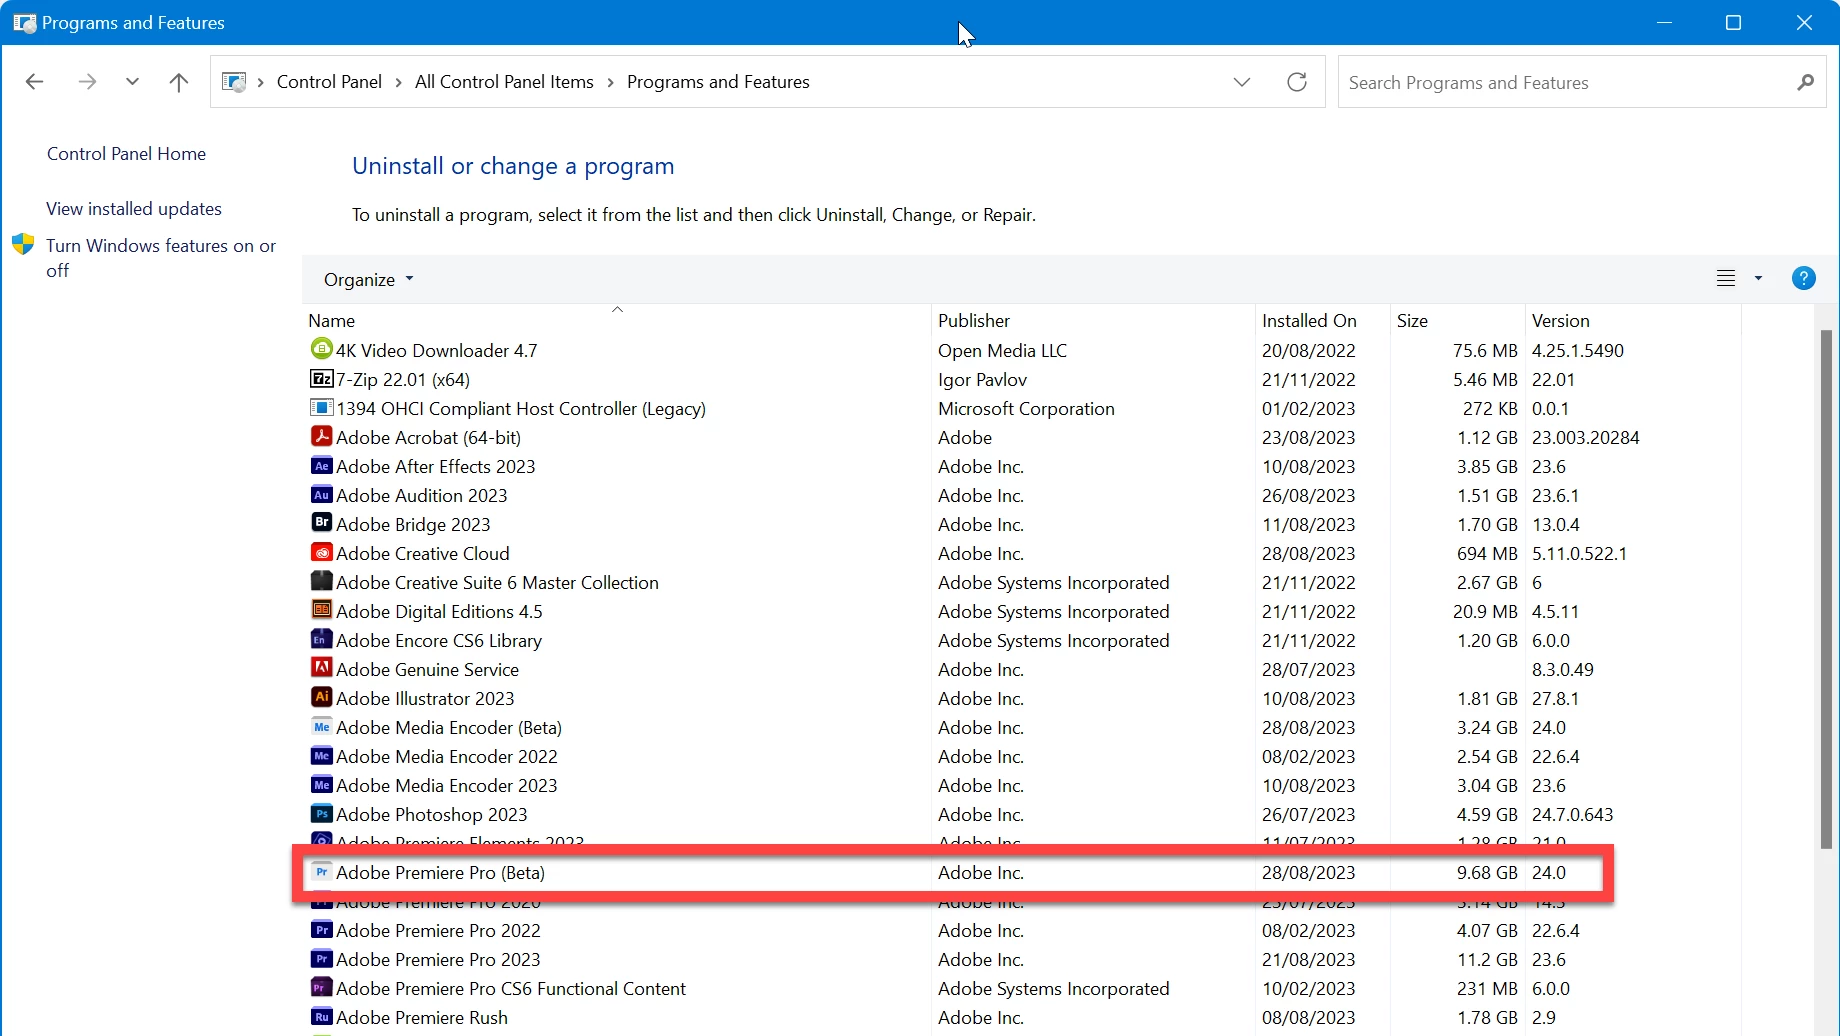Open the view options dropdown arrow

(1758, 279)
